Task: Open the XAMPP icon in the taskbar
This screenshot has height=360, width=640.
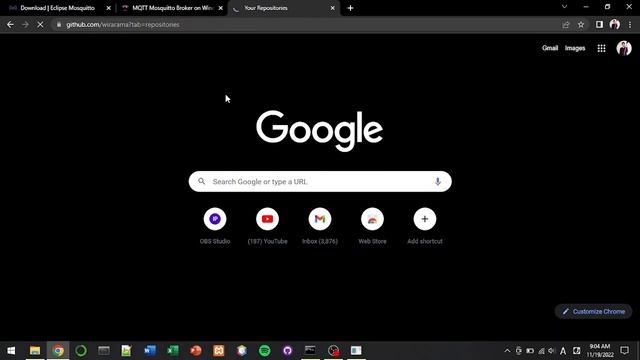Action: 219,351
